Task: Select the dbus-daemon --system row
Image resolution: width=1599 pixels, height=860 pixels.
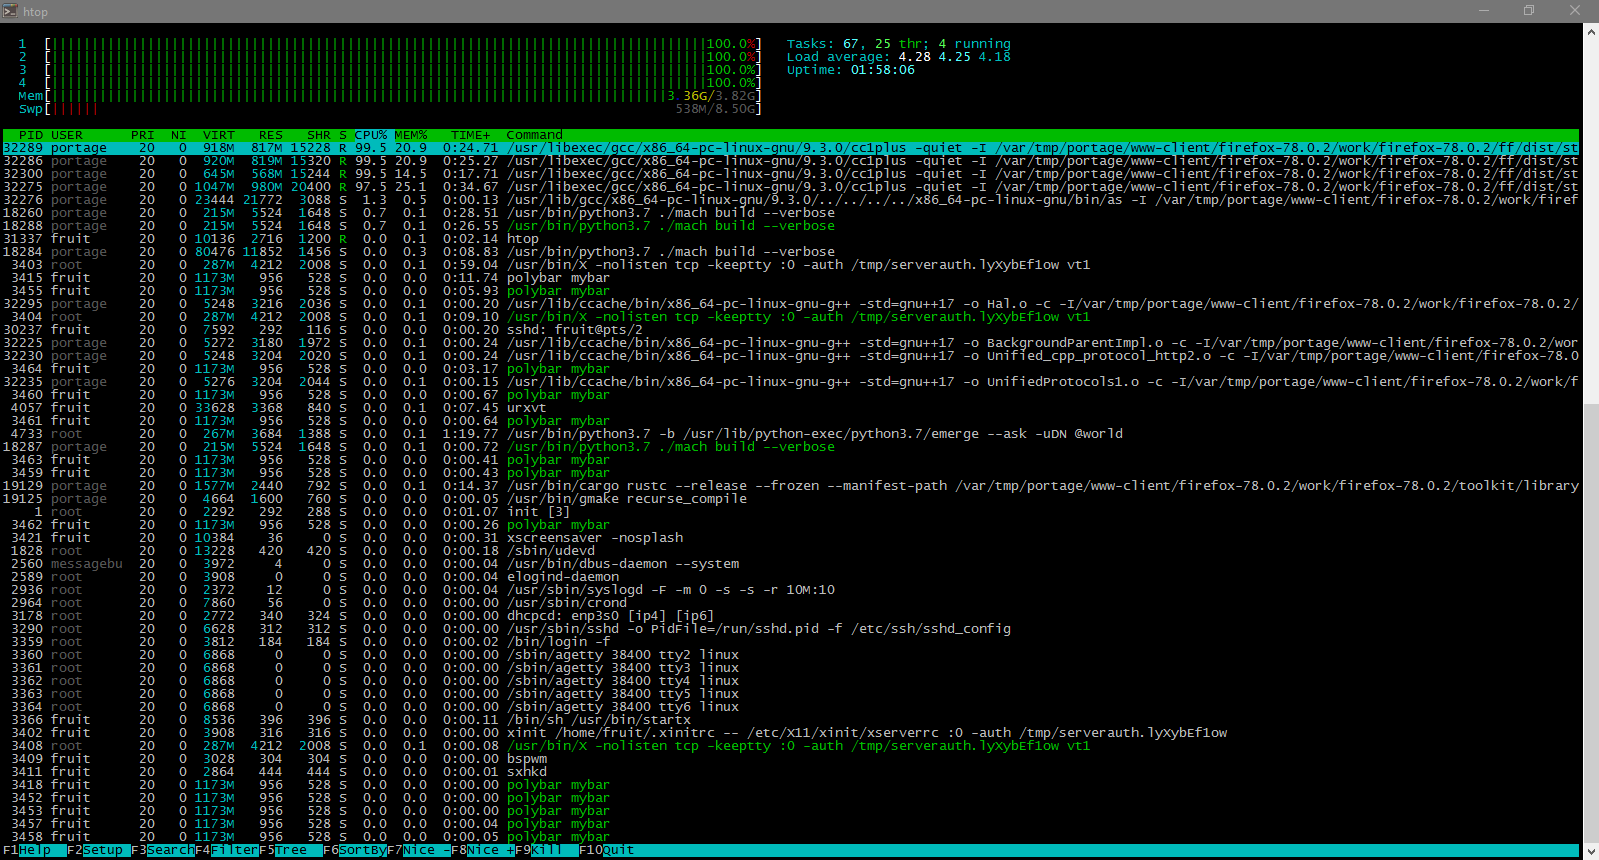Action: 791,564
